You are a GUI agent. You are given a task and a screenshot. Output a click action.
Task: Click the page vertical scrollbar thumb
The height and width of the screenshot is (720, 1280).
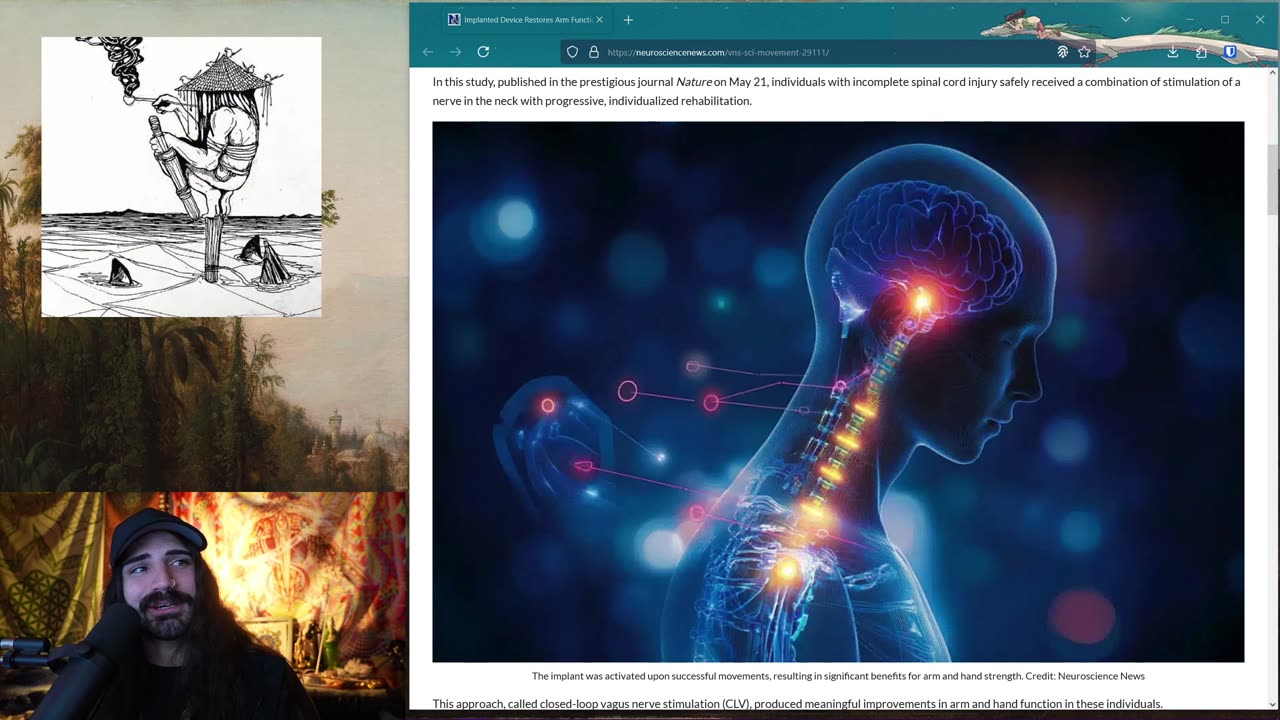pyautogui.click(x=1273, y=178)
